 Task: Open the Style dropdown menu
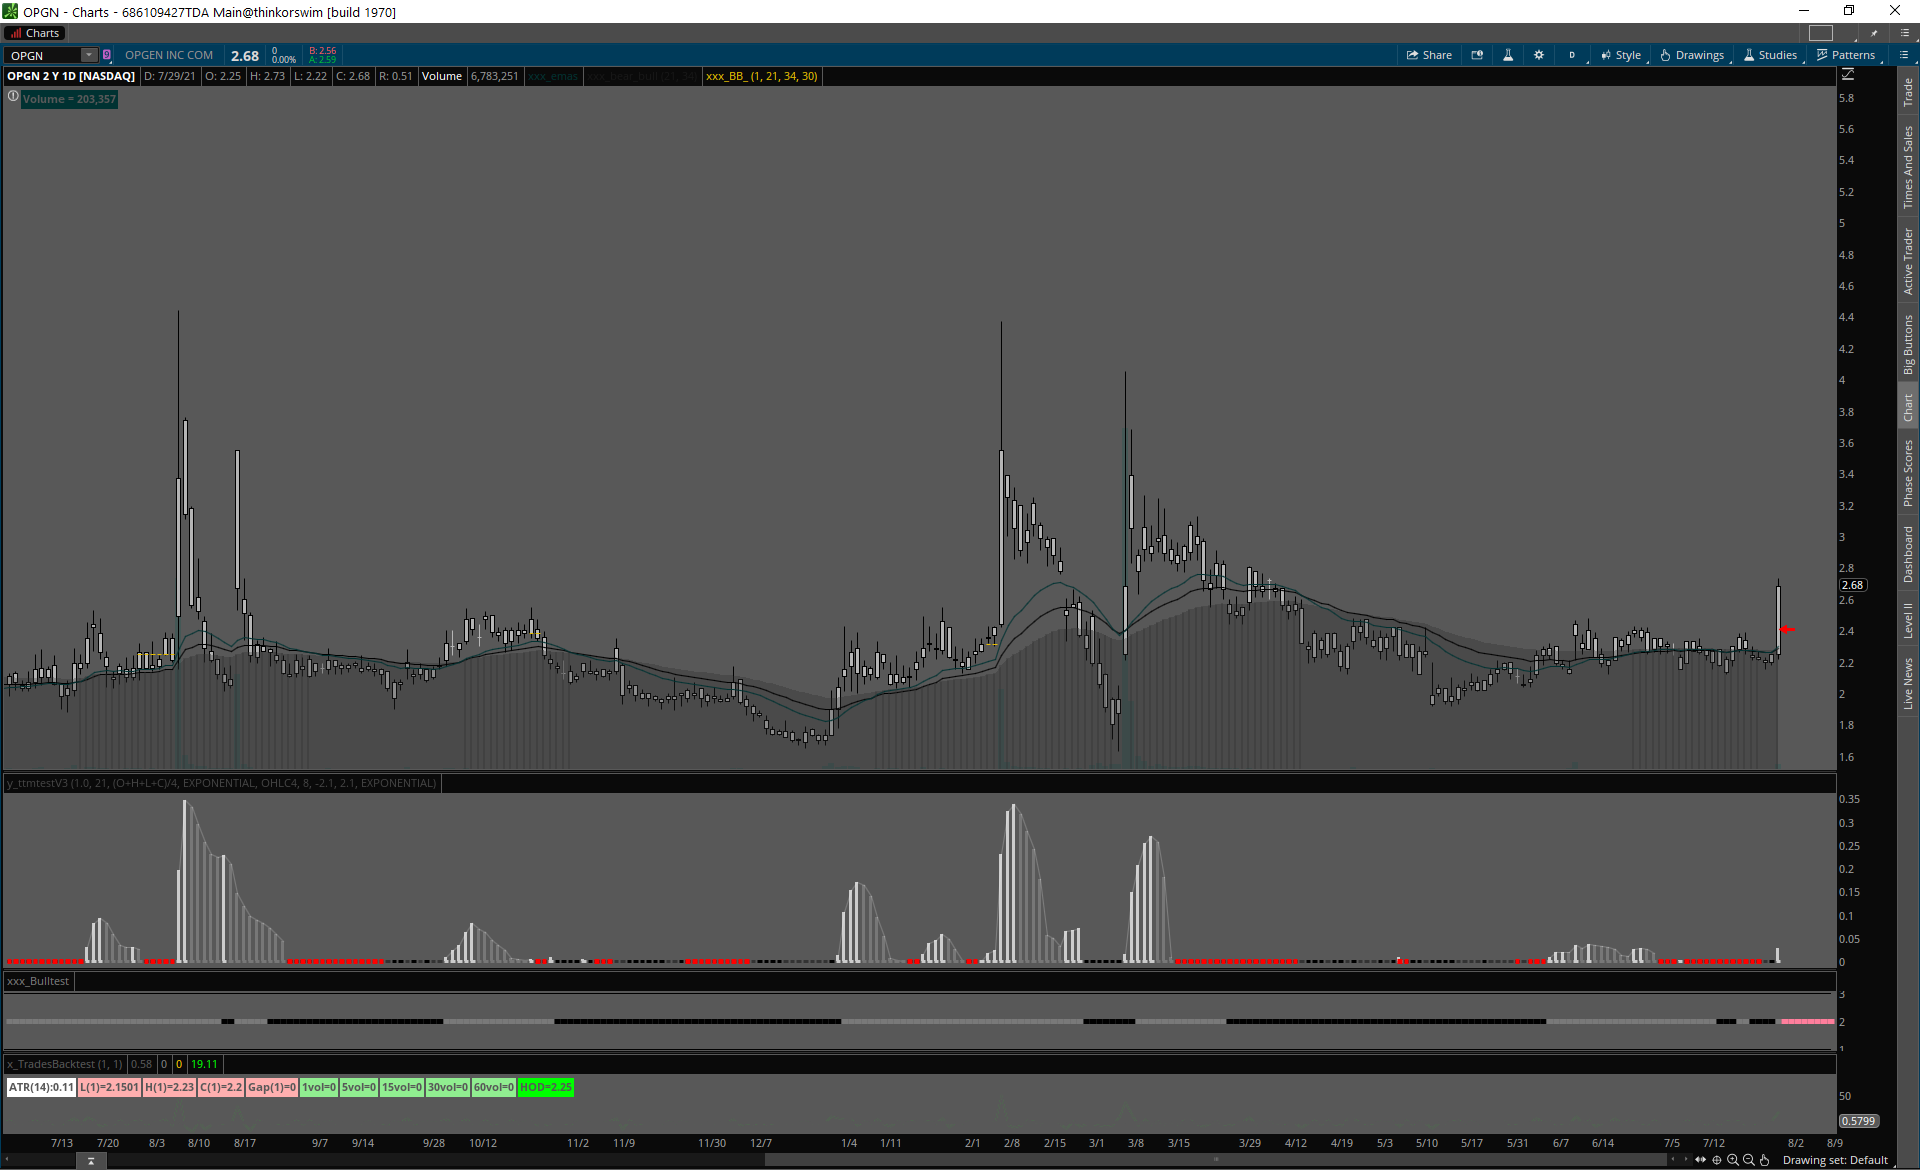[x=1621, y=55]
